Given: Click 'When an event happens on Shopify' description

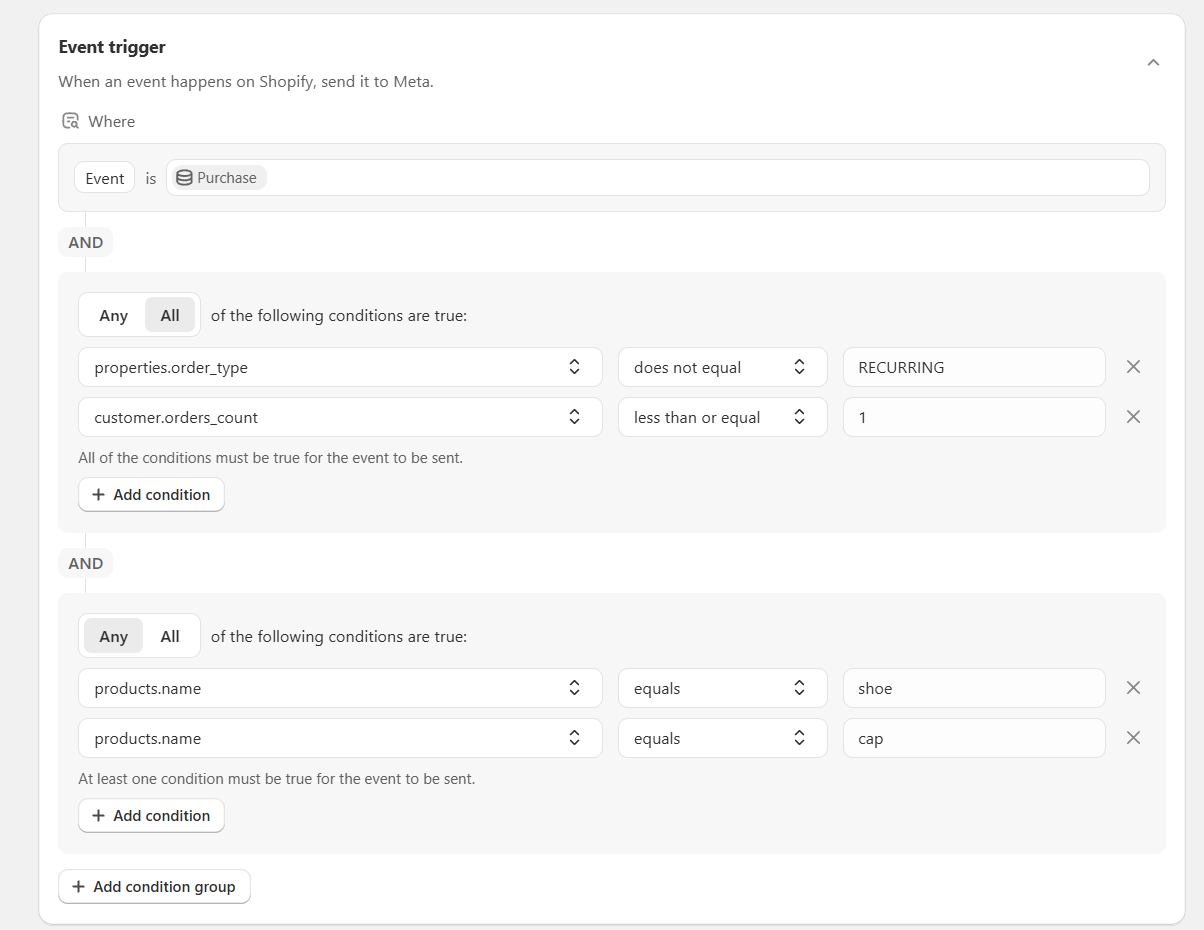Looking at the screenshot, I should (x=246, y=82).
